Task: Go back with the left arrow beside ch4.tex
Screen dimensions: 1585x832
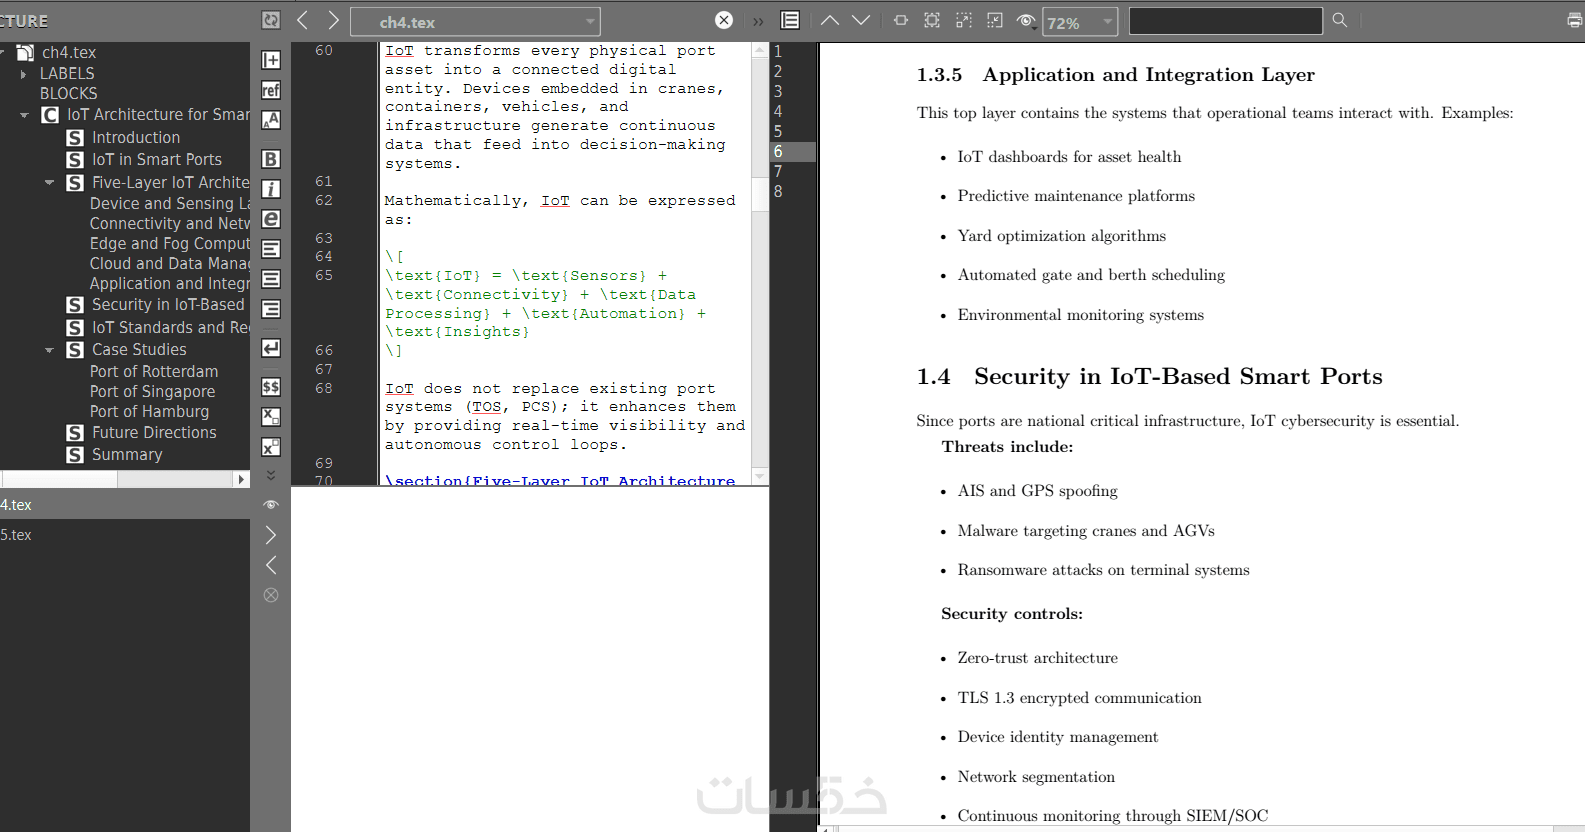Action: coord(303,20)
